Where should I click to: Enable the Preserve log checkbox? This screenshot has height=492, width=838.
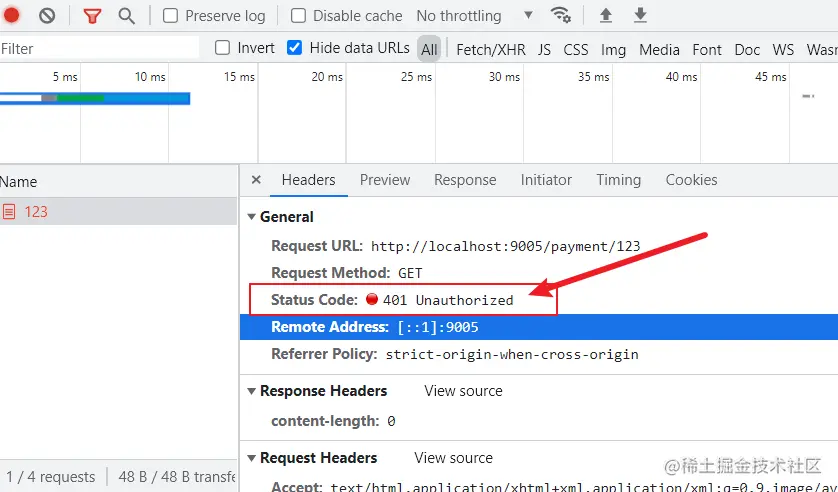point(171,16)
